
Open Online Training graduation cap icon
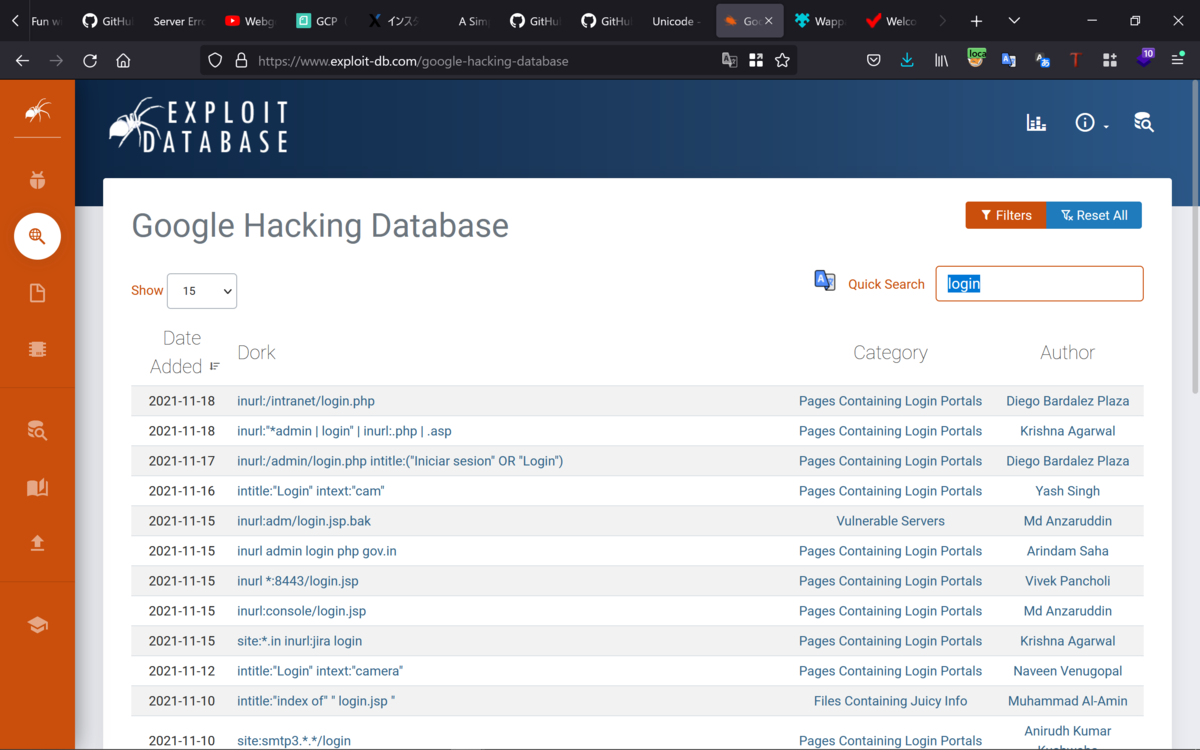(37, 625)
